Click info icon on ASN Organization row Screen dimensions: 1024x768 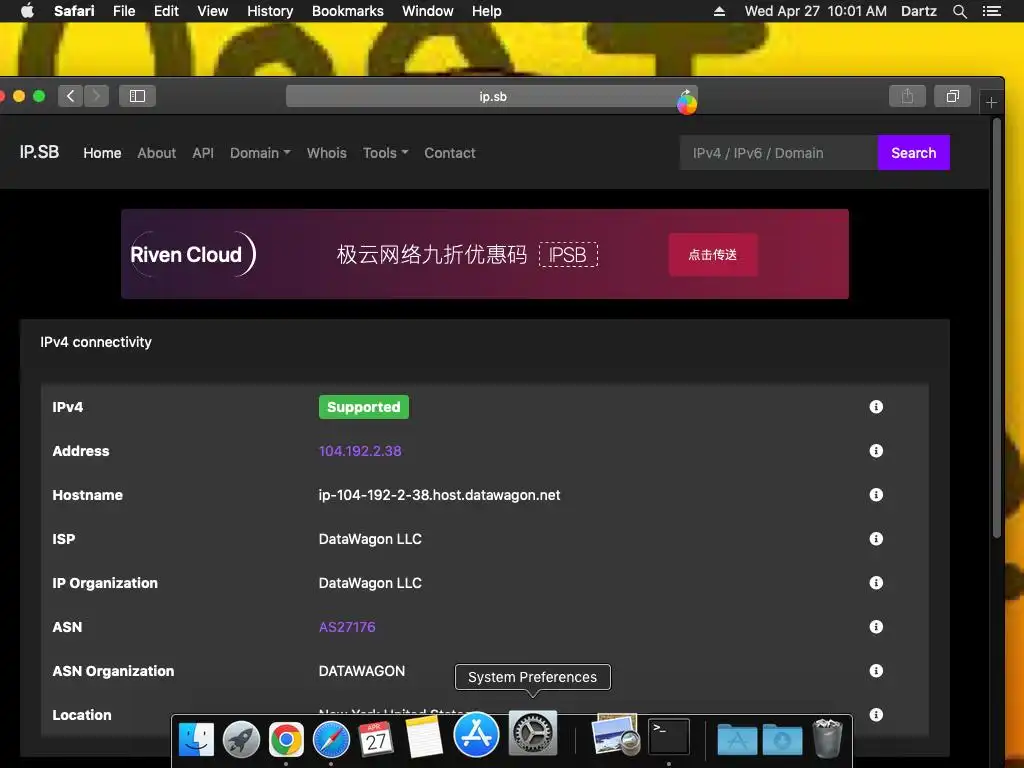coord(876,671)
